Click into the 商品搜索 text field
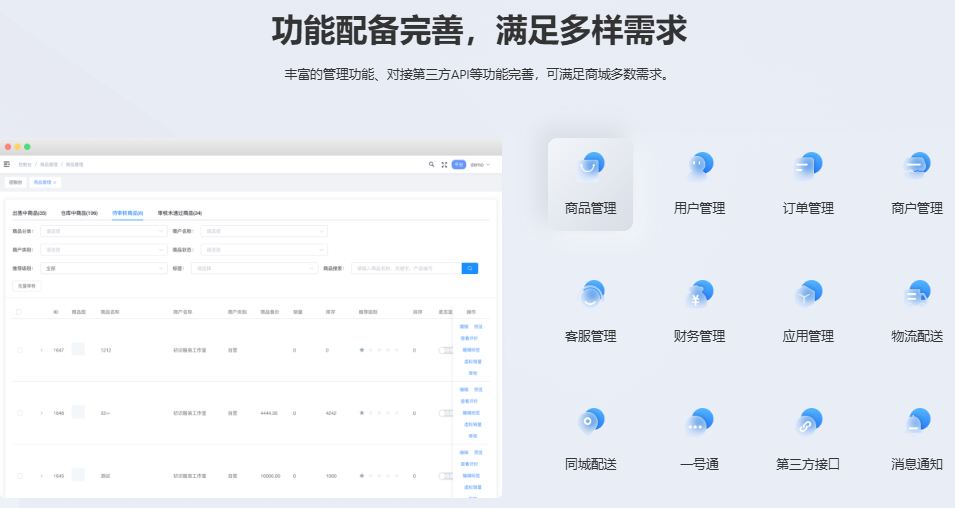The image size is (955, 508). click(406, 268)
